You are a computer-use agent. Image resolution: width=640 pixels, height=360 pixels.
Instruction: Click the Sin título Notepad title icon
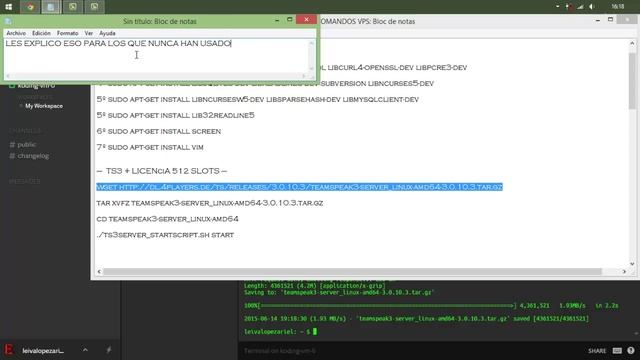pos(8,21)
